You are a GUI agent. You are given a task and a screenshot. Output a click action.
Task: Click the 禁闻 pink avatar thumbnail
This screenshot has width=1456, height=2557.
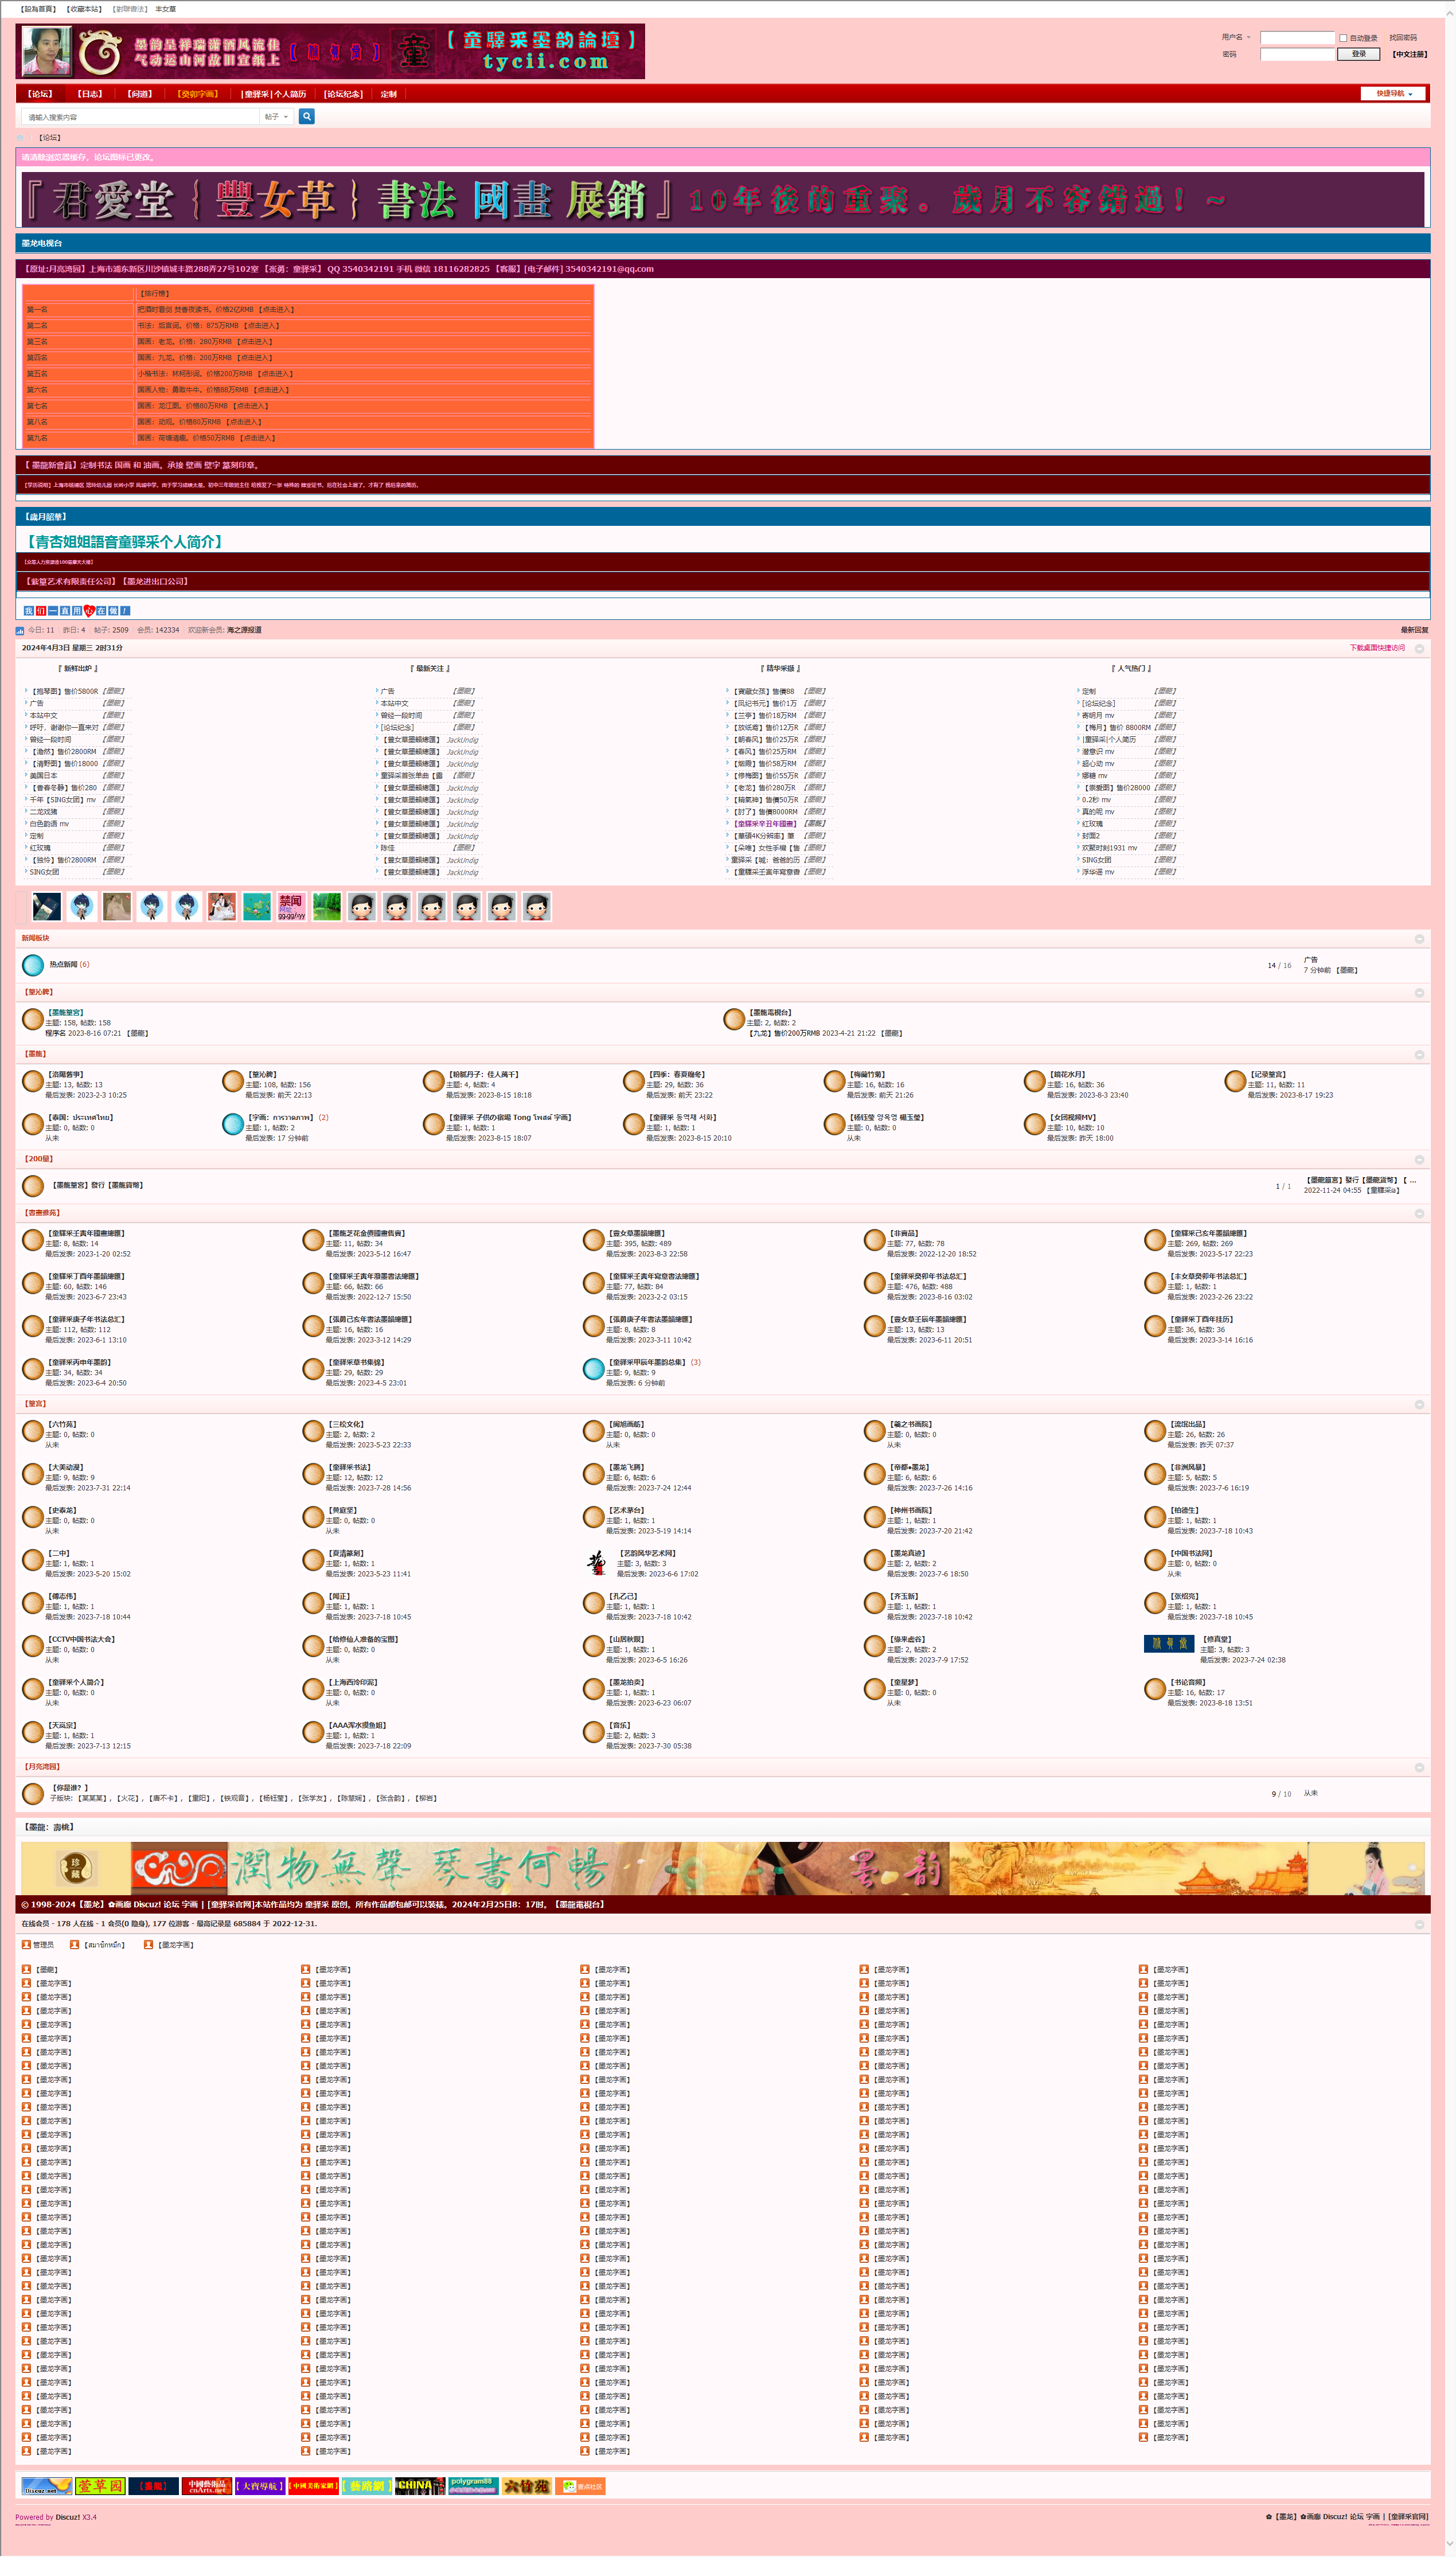[291, 907]
